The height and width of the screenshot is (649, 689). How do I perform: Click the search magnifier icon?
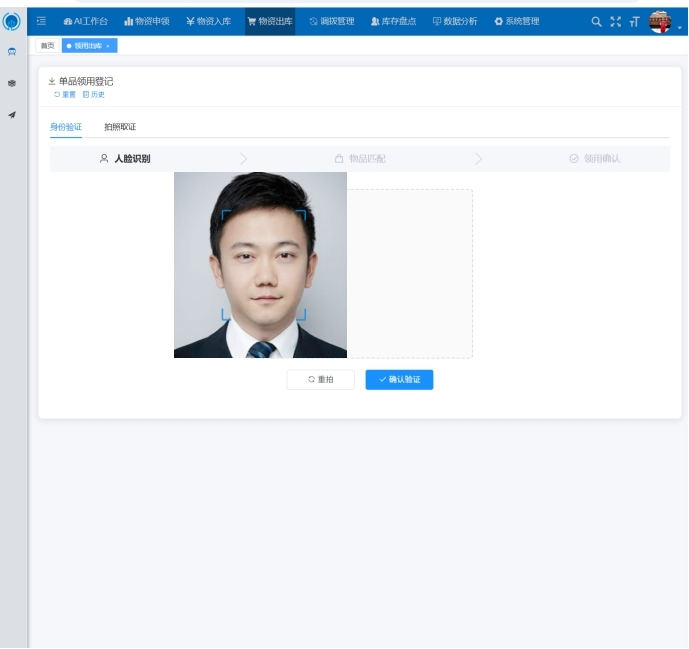(x=596, y=22)
